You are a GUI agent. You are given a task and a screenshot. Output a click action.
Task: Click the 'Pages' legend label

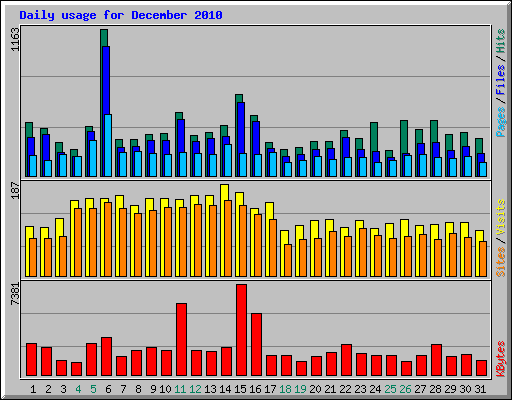[x=500, y=122]
